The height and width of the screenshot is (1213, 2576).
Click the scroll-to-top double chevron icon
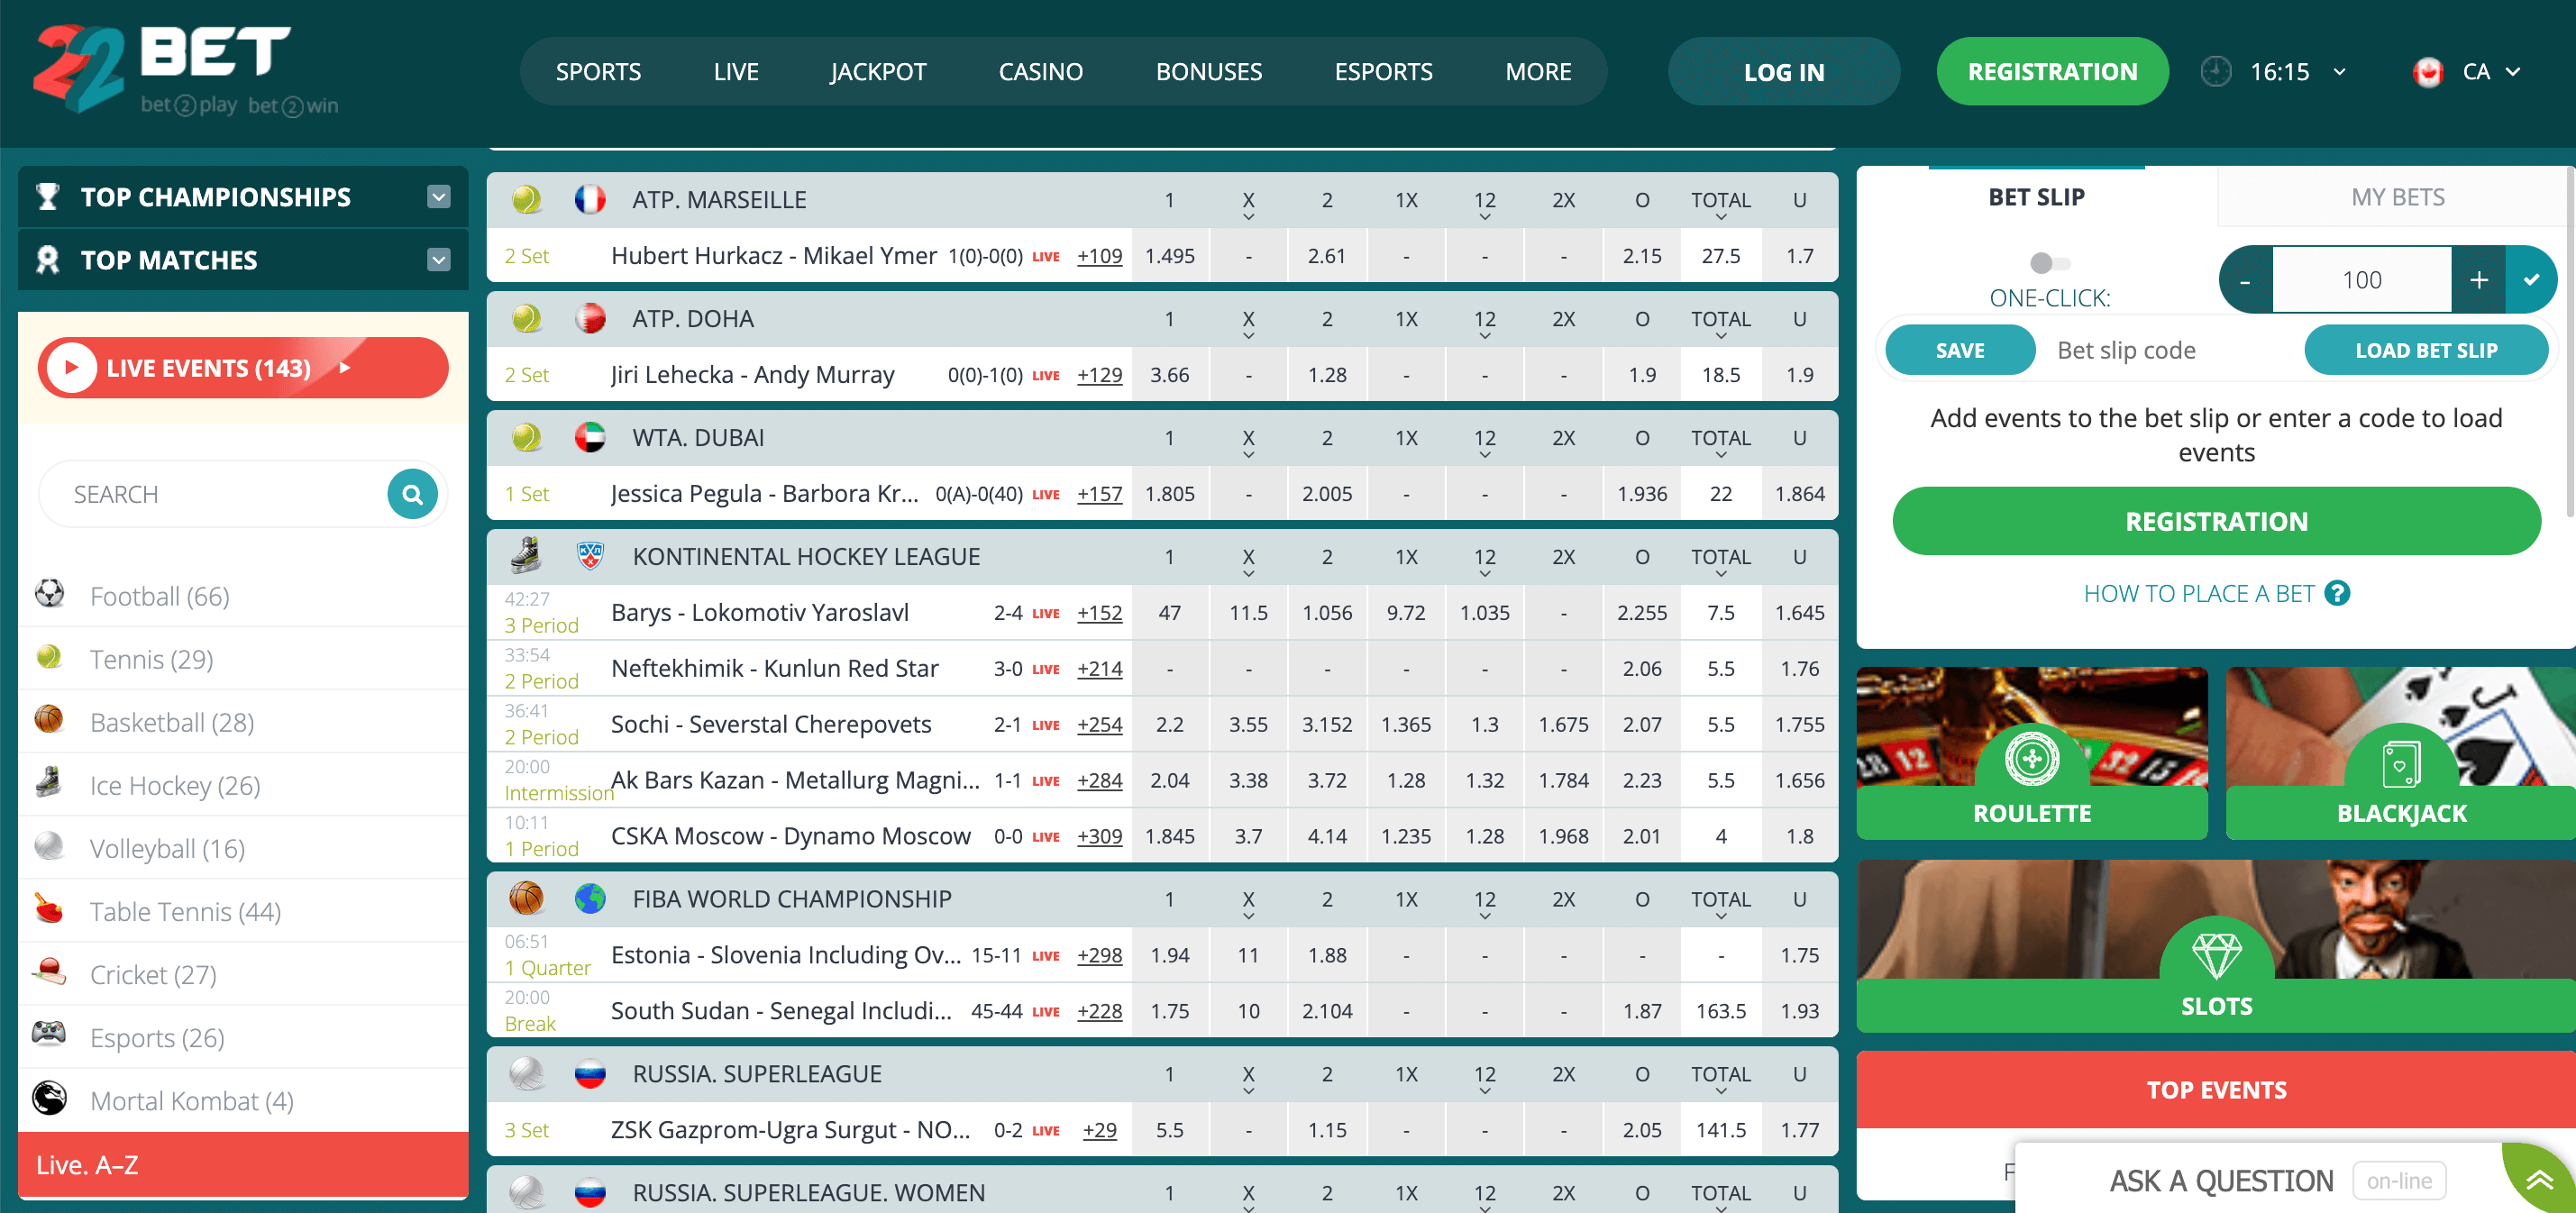click(2540, 1180)
